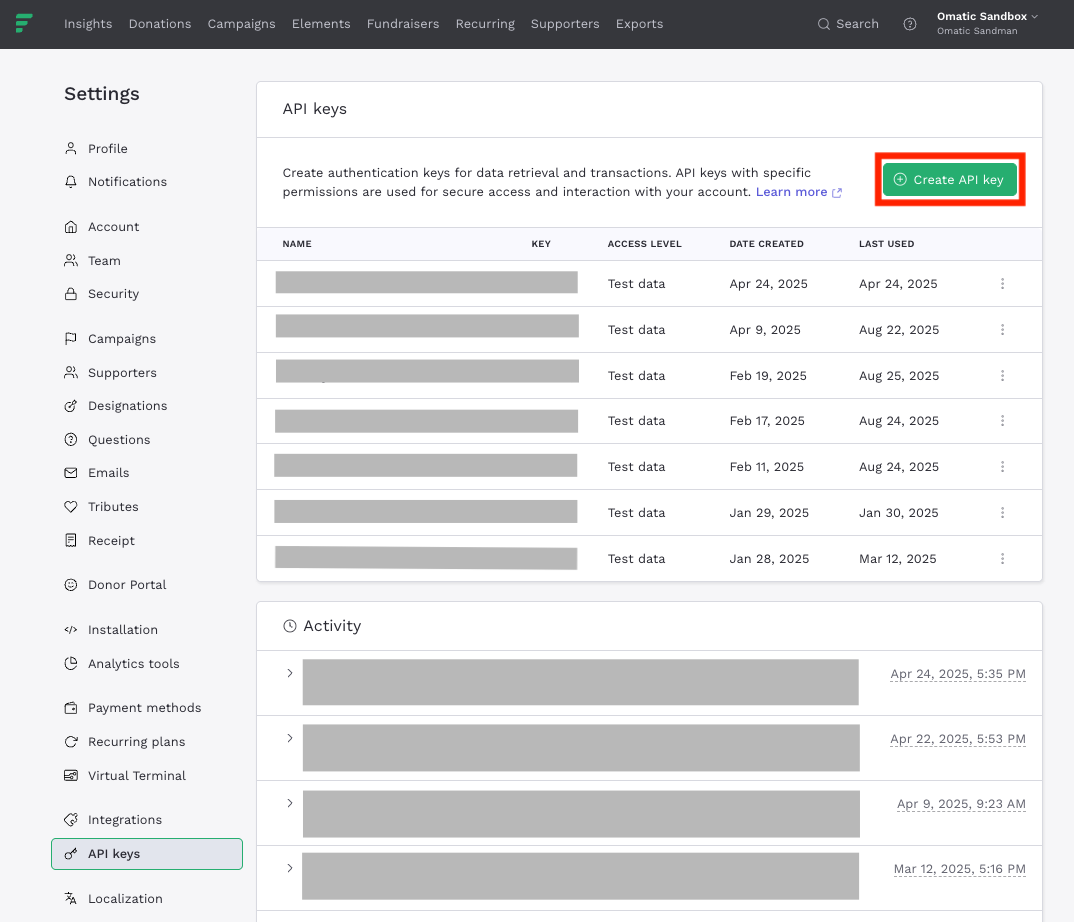Image resolution: width=1074 pixels, height=922 pixels.
Task: Click the Donor Portal smiley icon
Action: 71,585
